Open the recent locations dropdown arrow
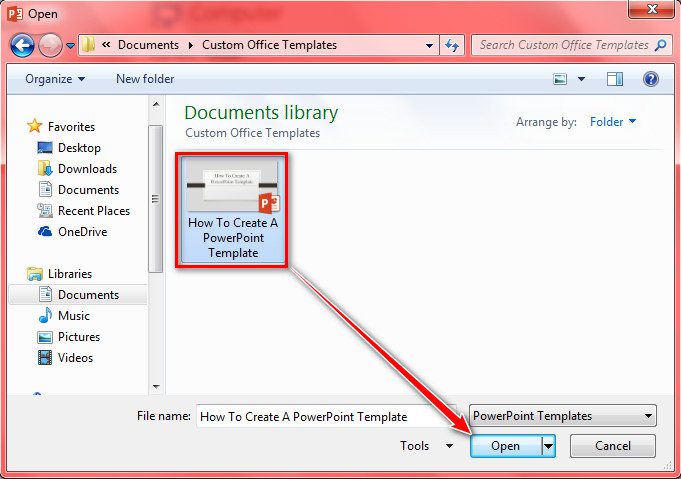 click(x=70, y=46)
